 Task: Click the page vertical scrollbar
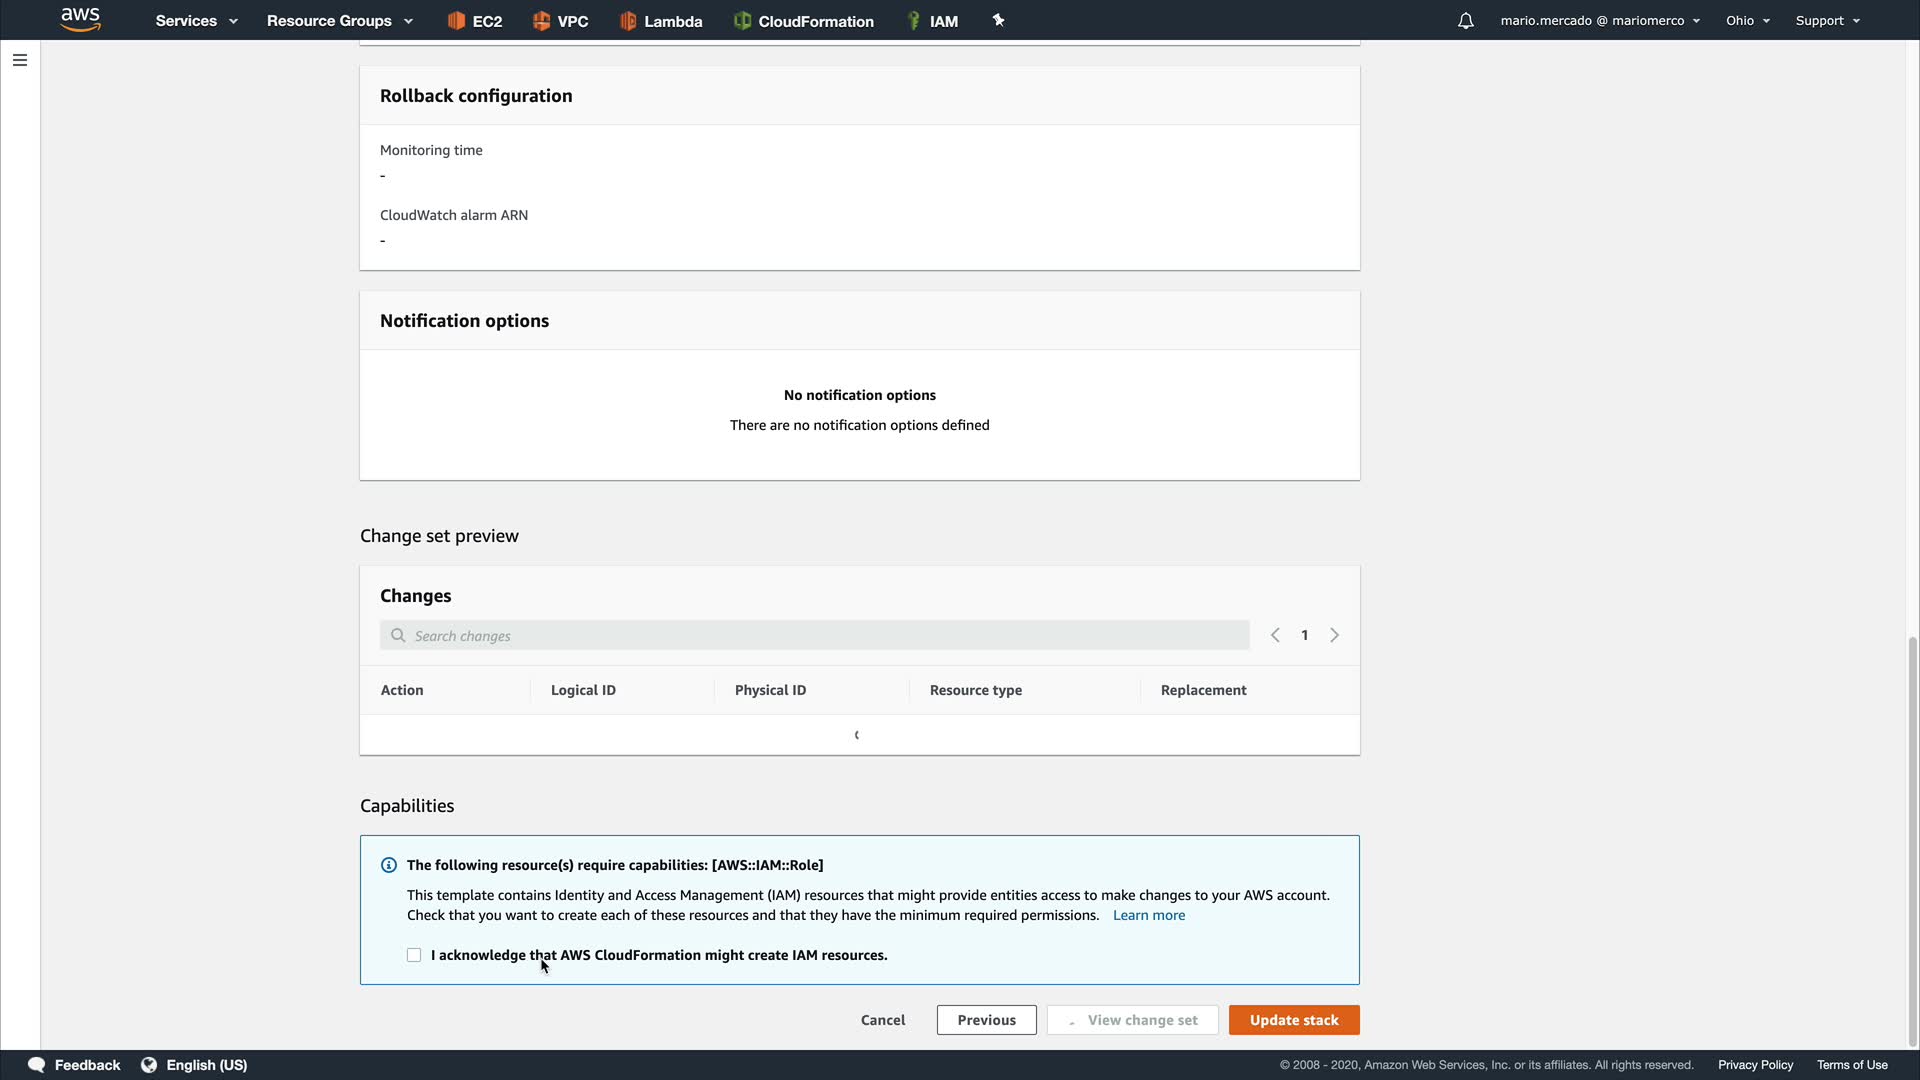click(1912, 840)
